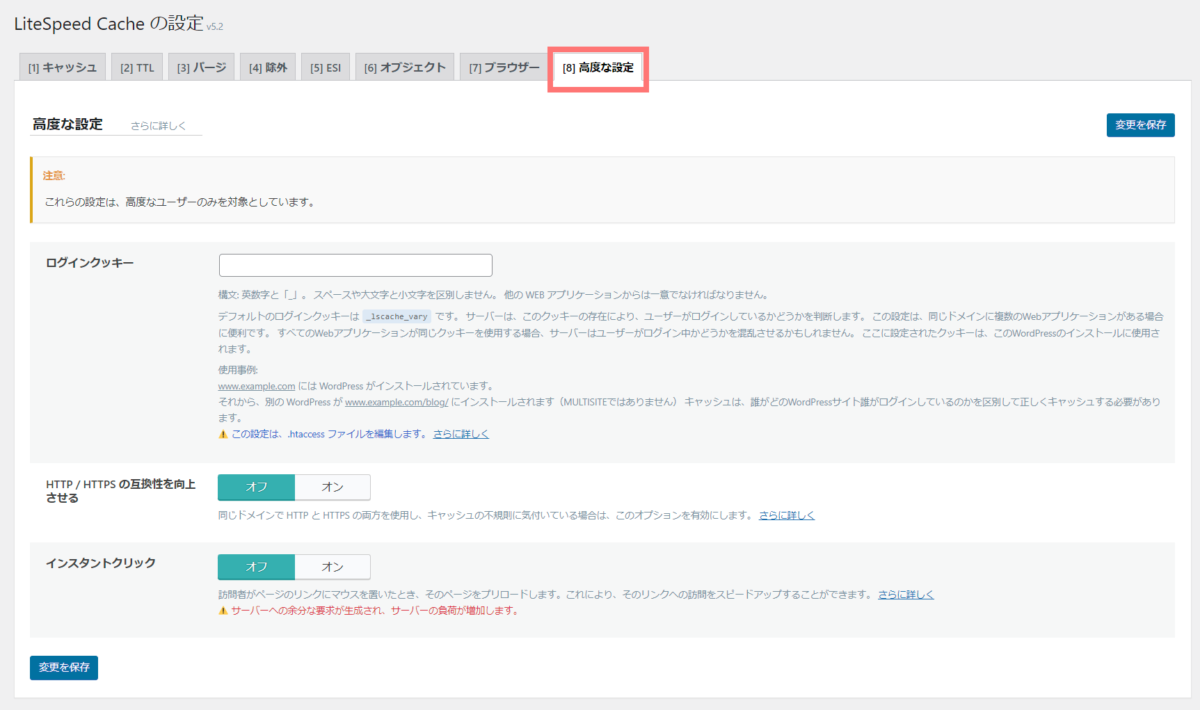Select the [7] ブラウザー tab
This screenshot has width=1200, height=710.
(503, 66)
